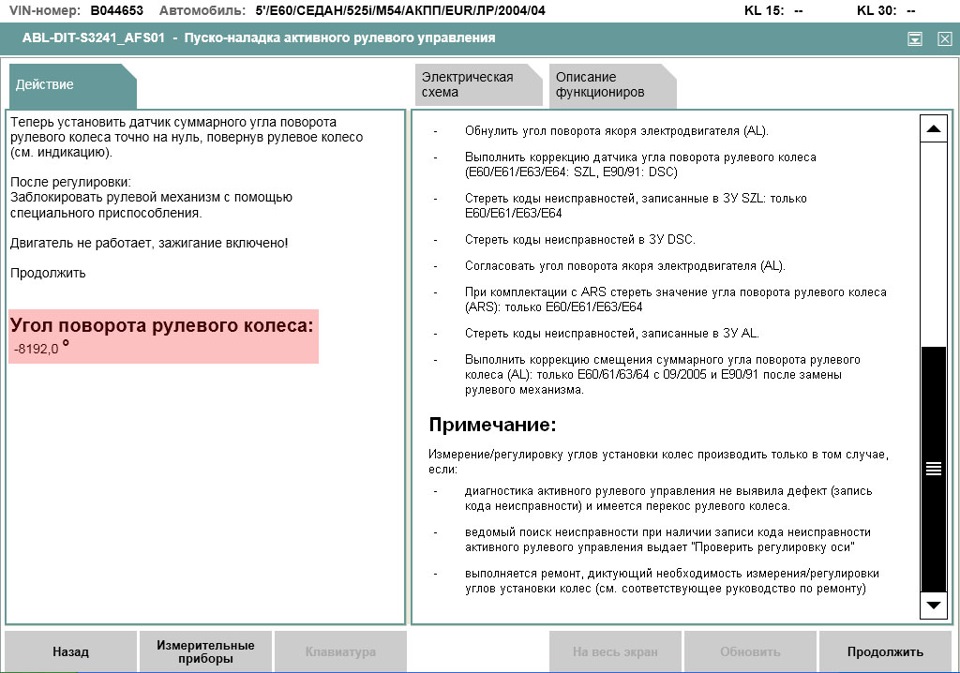Click the heading Угол поворота рулевого колеса
The width and height of the screenshot is (960, 673).
tap(162, 325)
